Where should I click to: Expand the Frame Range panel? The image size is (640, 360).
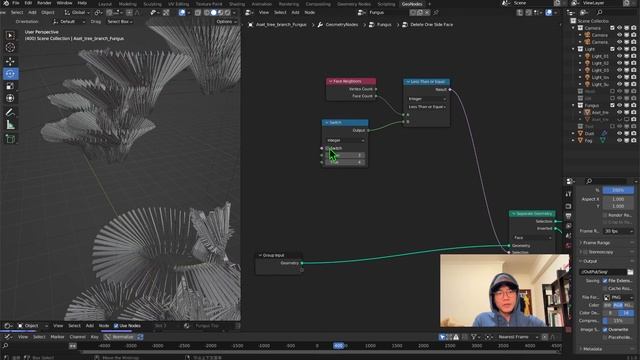(596, 243)
